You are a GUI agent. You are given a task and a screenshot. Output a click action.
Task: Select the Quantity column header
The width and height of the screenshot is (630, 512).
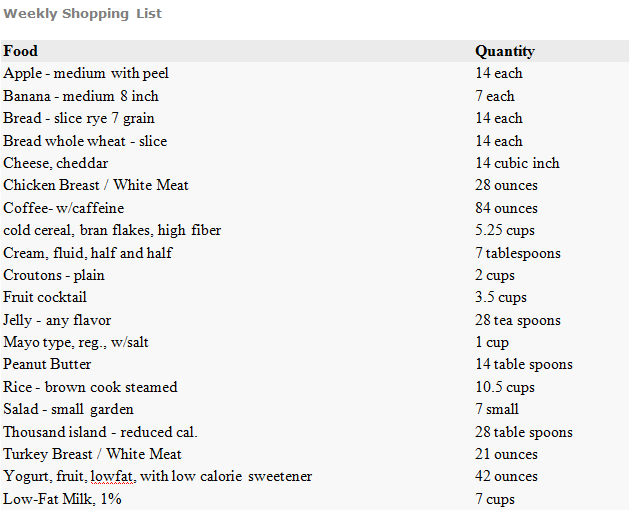point(504,51)
